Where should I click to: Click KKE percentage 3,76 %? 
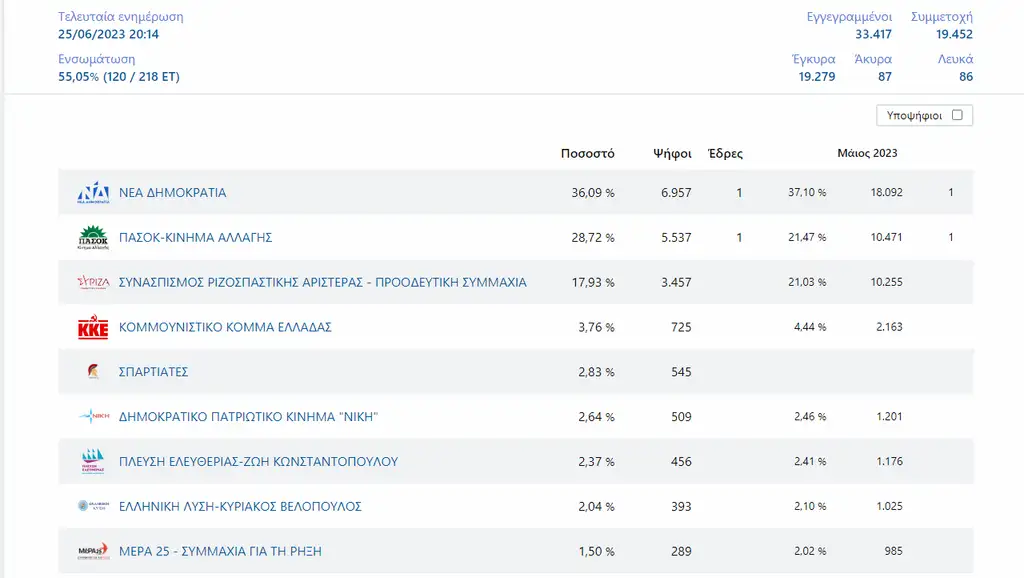pyautogui.click(x=596, y=327)
